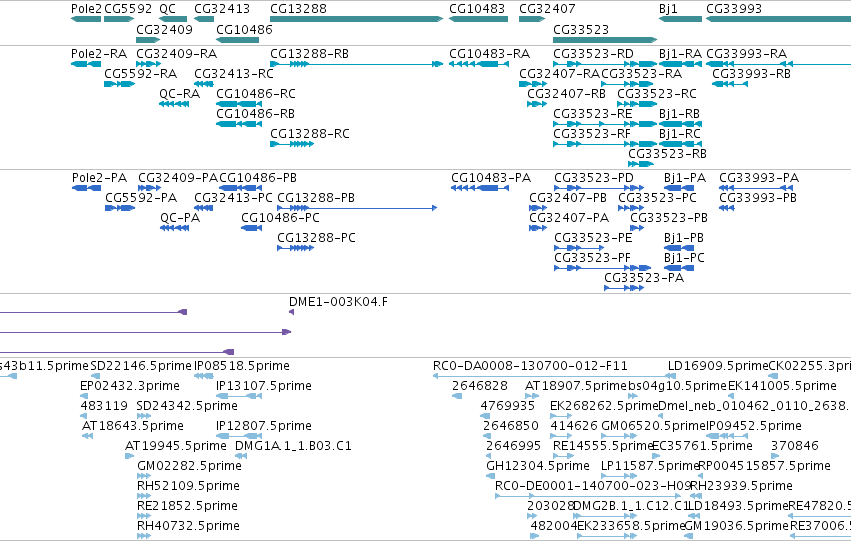Select transcript CG33523-RB
This screenshot has height=541, width=851.
pos(641,164)
